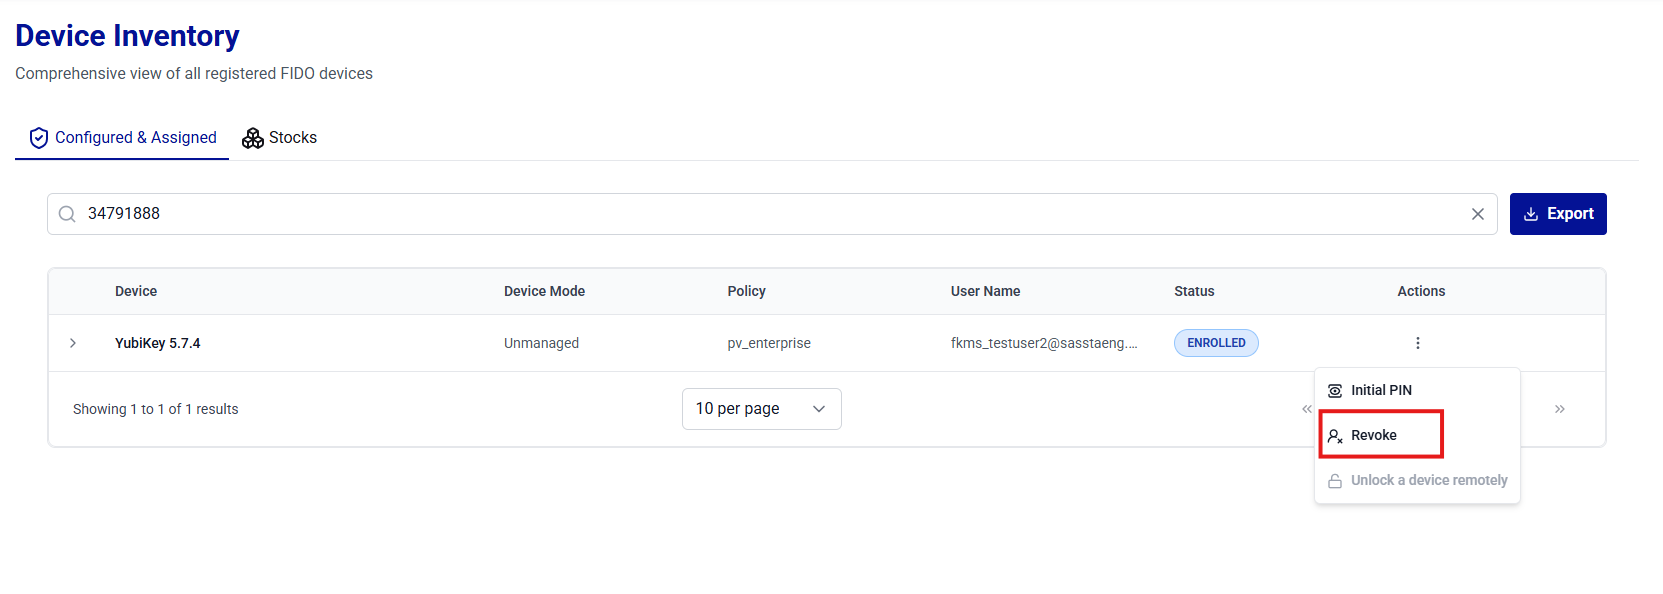Click Unlock a device remotely

(1417, 480)
